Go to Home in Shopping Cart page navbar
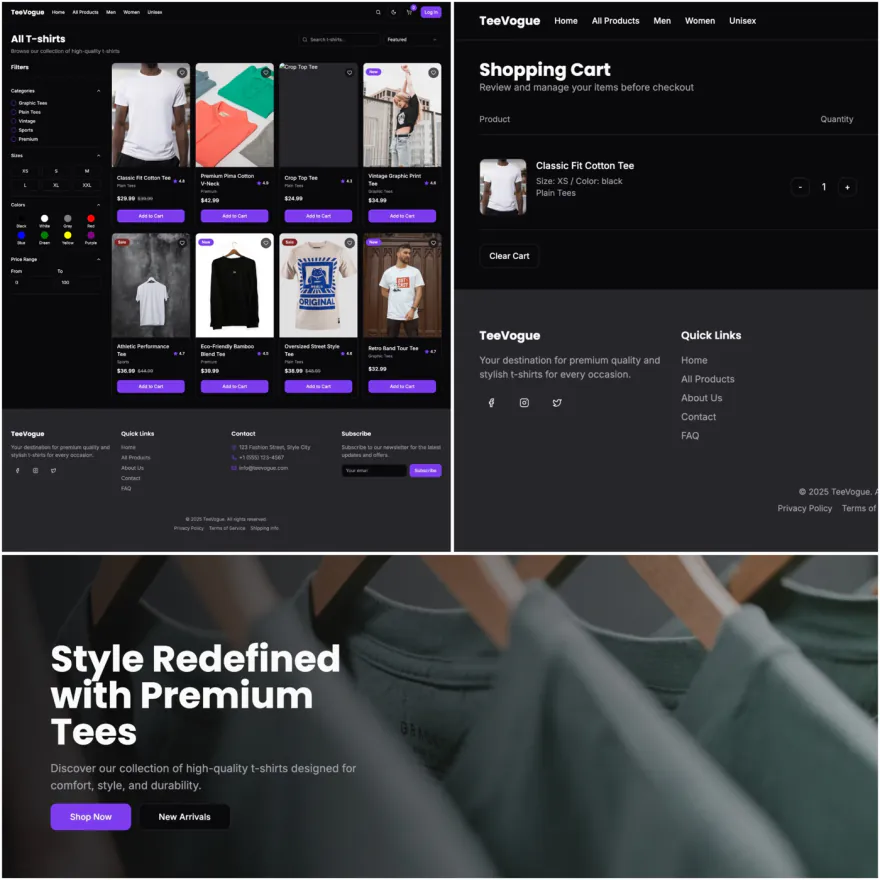The height and width of the screenshot is (880, 880). point(566,21)
